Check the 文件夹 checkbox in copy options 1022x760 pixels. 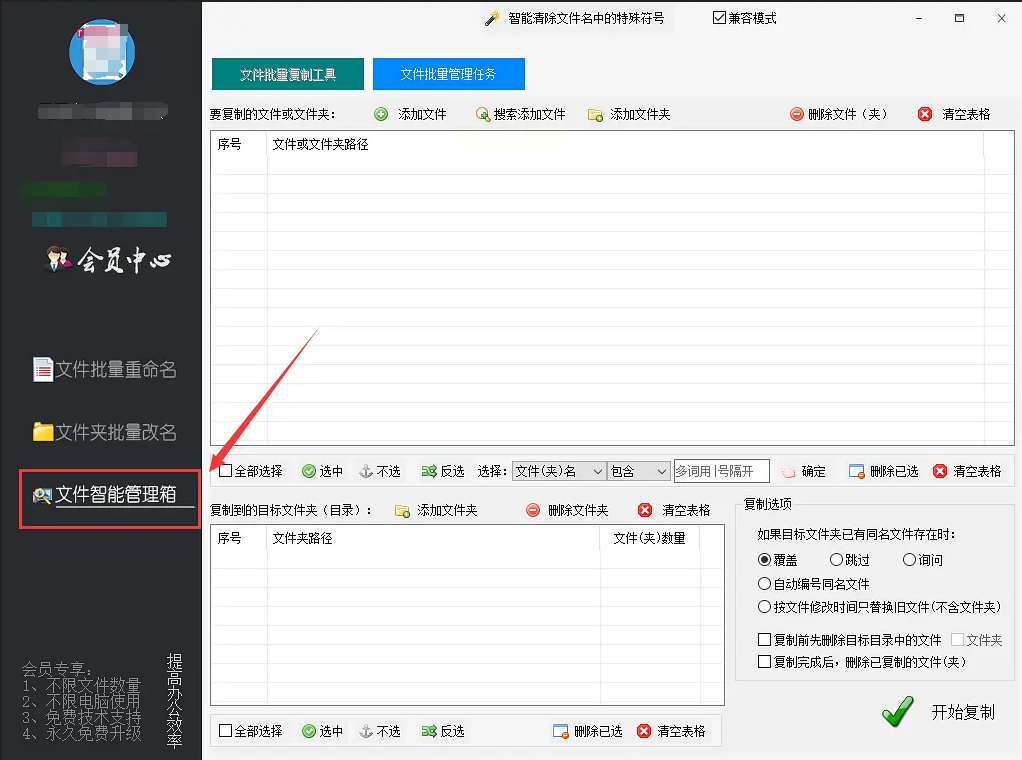pos(957,639)
